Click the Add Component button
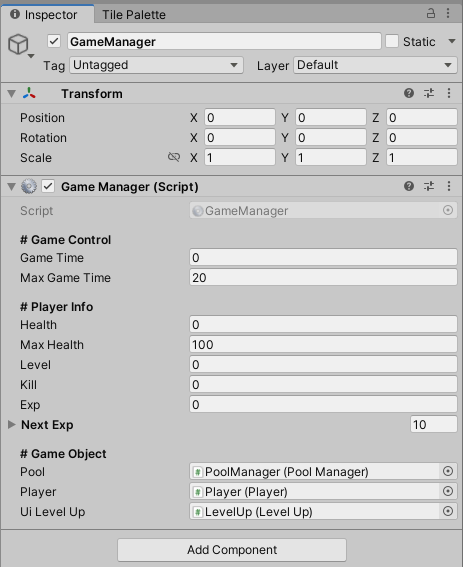Screen dimensions: 463x567 [232, 550]
